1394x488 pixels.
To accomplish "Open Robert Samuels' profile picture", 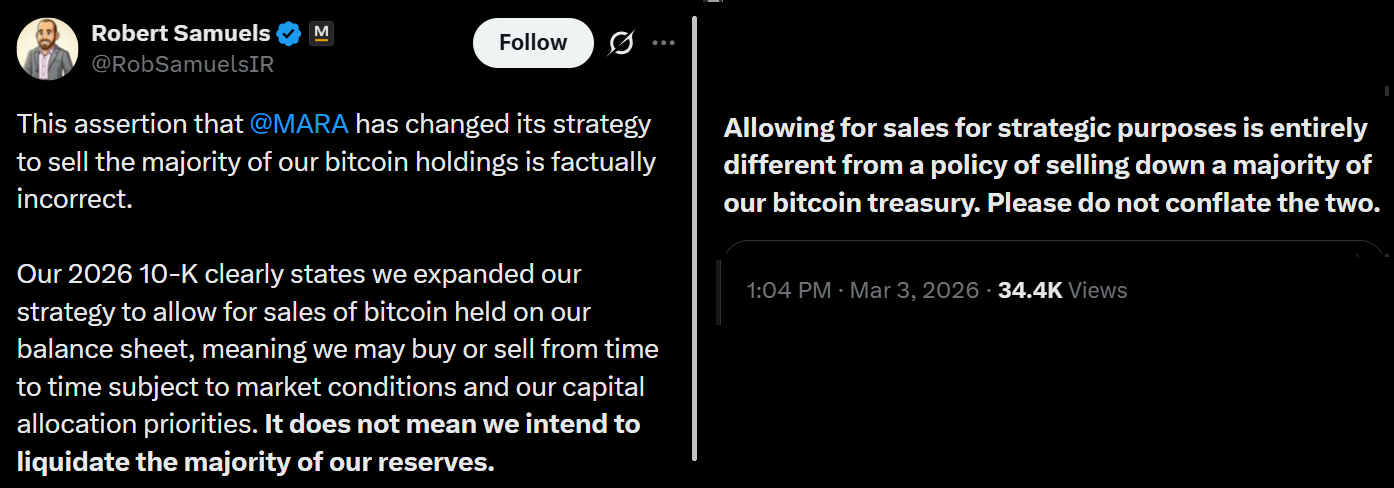I will (47, 48).
